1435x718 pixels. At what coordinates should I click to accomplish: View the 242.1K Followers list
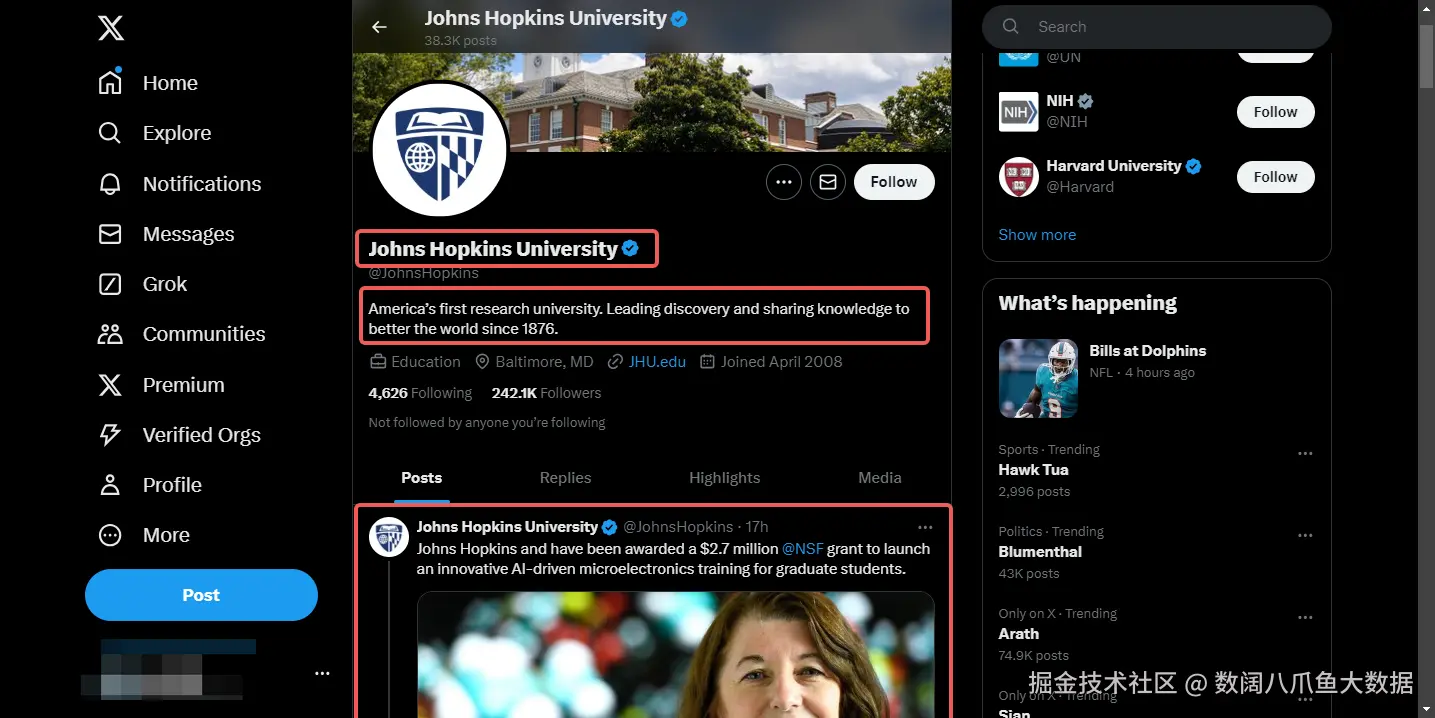[x=546, y=393]
